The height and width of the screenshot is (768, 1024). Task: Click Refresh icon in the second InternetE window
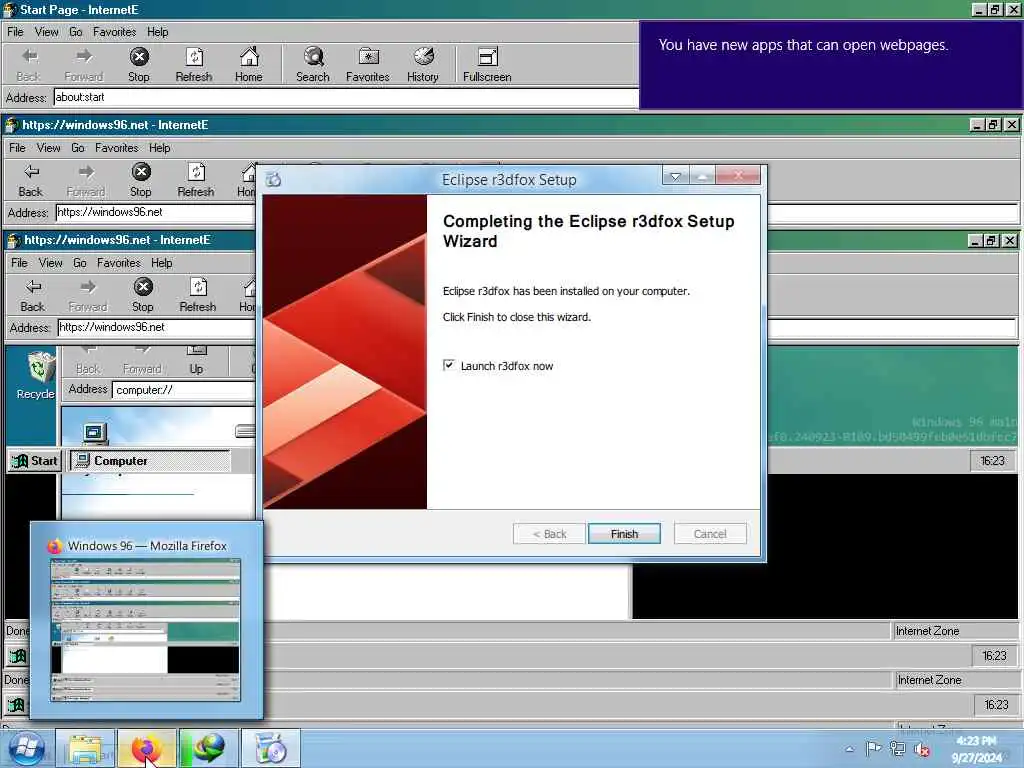(196, 180)
